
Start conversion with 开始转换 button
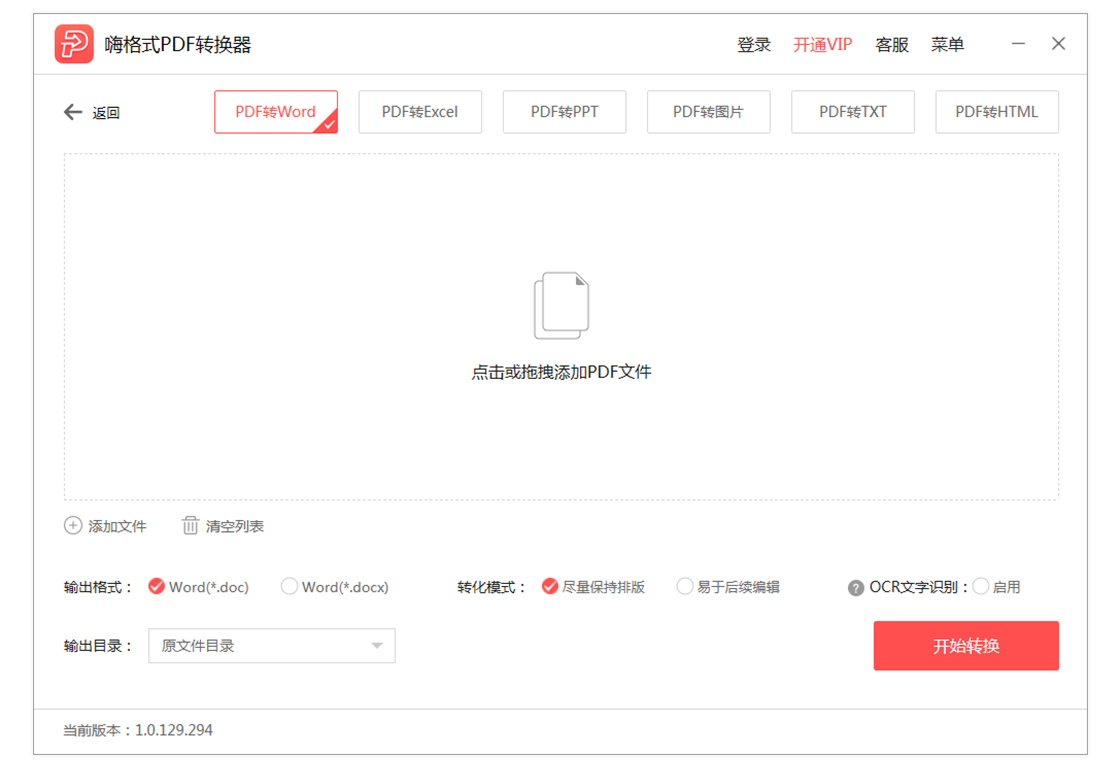point(966,646)
